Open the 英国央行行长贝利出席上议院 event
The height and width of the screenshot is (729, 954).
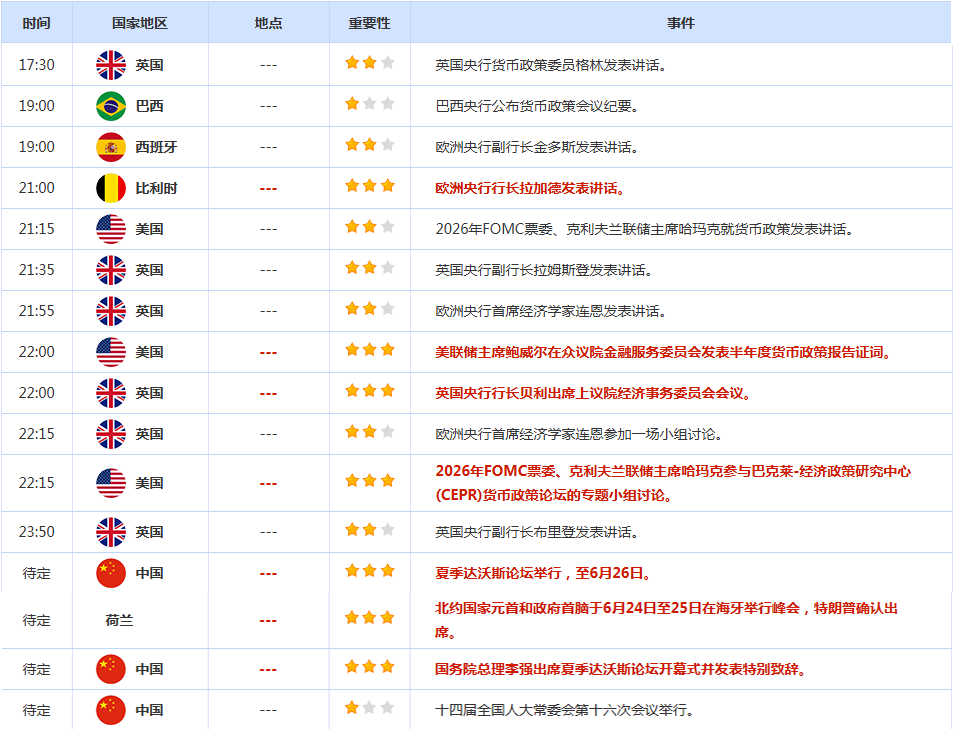[593, 393]
